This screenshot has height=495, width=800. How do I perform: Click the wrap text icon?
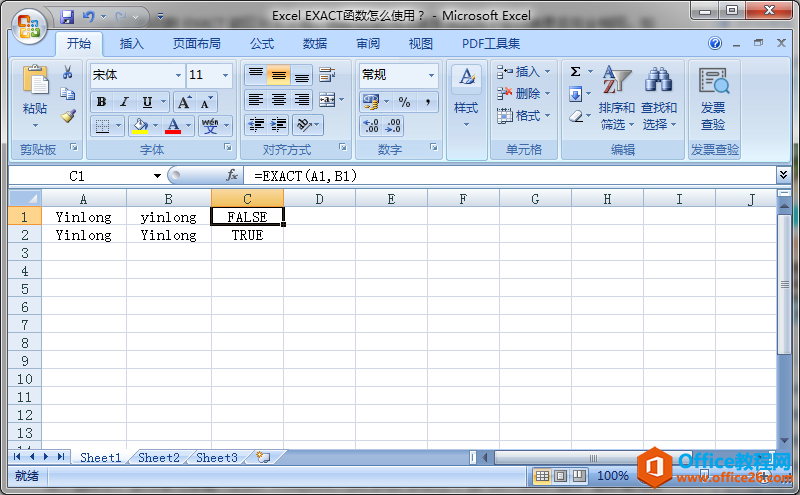click(327, 75)
